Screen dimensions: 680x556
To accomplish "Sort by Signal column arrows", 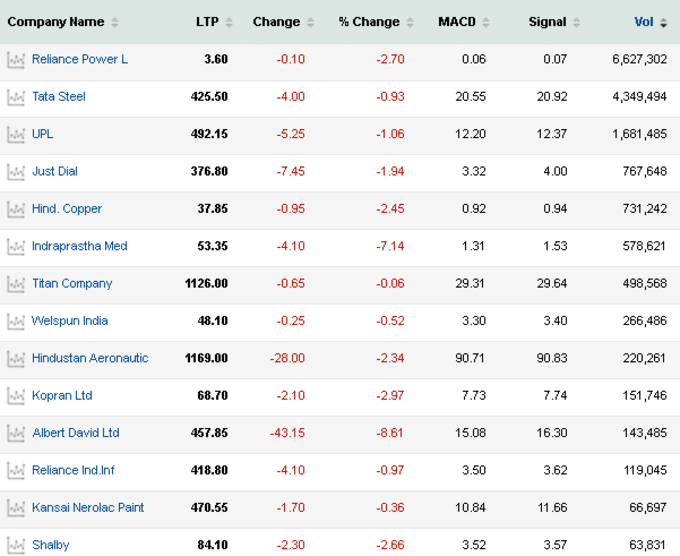I will click(576, 22).
